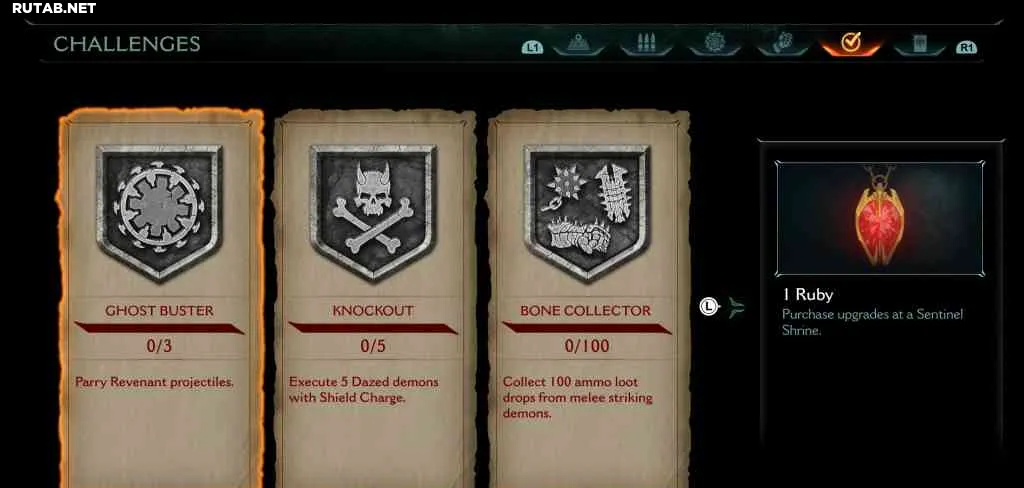
Task: Select the map tab icon
Action: point(579,43)
